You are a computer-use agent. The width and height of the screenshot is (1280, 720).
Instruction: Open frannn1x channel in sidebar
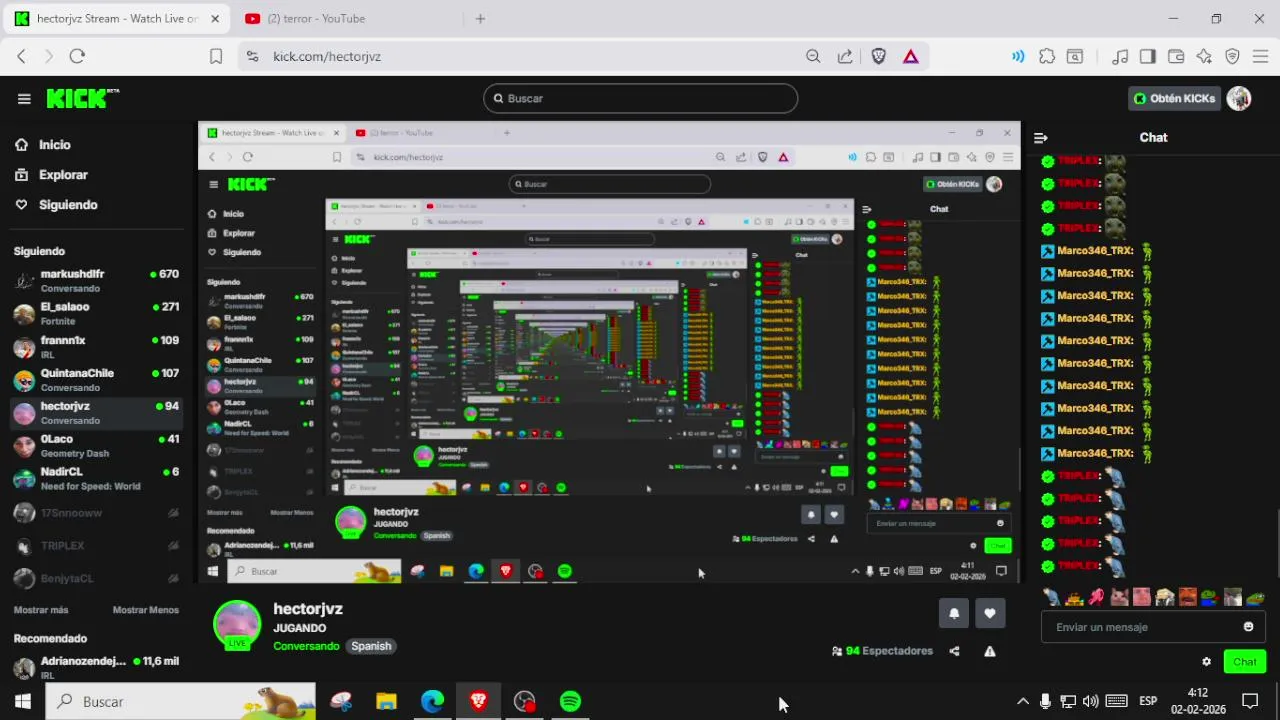click(96, 347)
